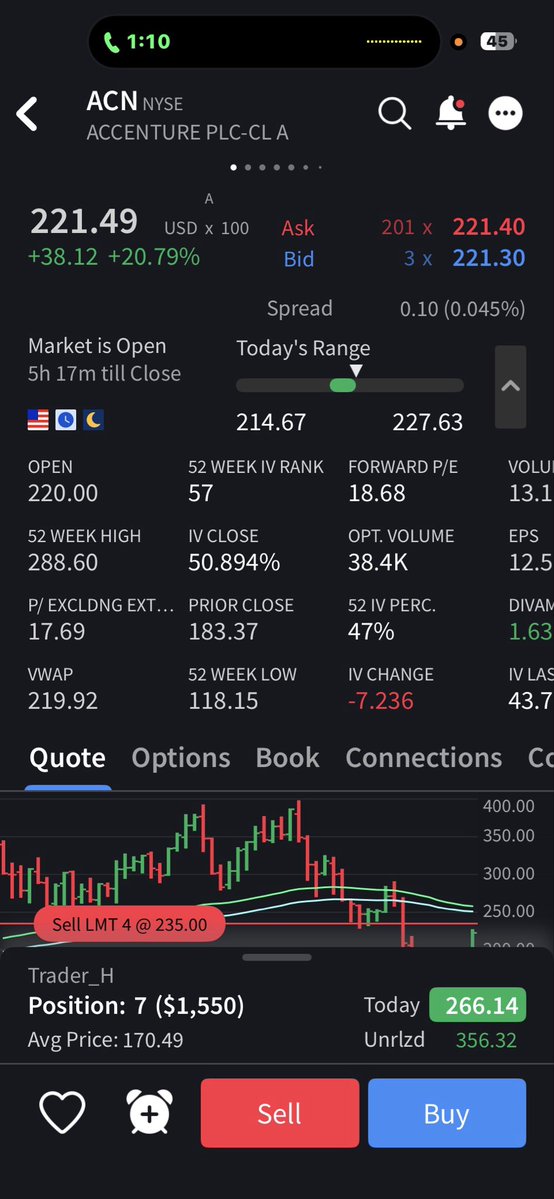Tap the Unrlzd value 356.32
554x1199 pixels.
point(486,1040)
